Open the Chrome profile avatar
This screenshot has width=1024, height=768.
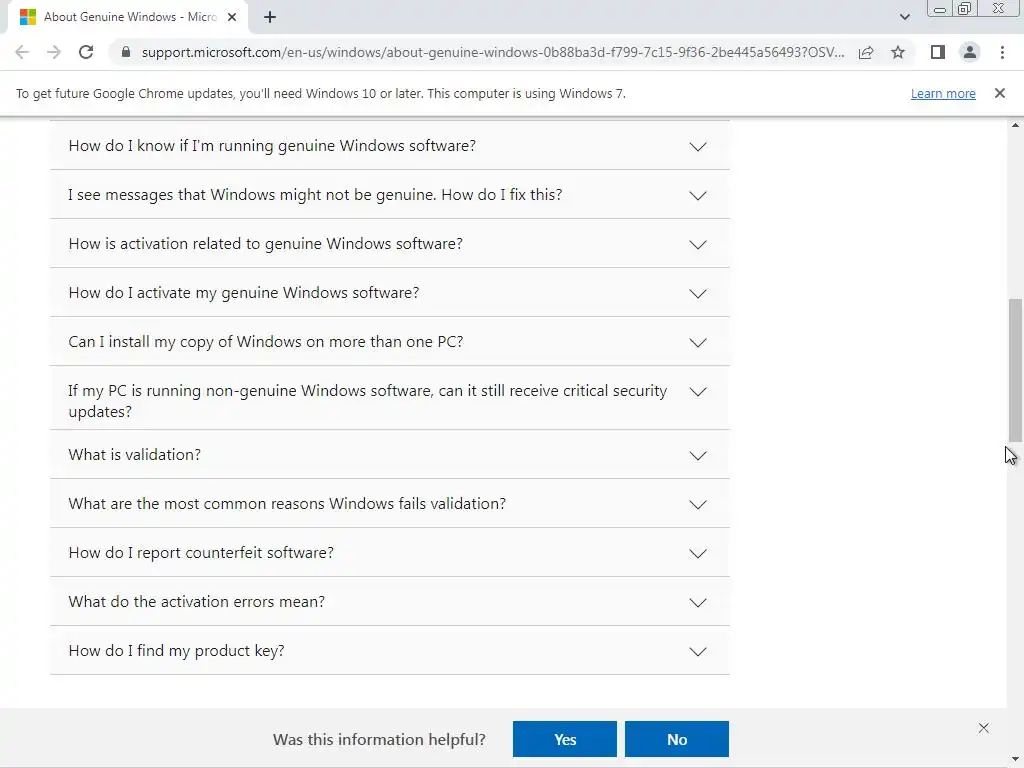969,52
